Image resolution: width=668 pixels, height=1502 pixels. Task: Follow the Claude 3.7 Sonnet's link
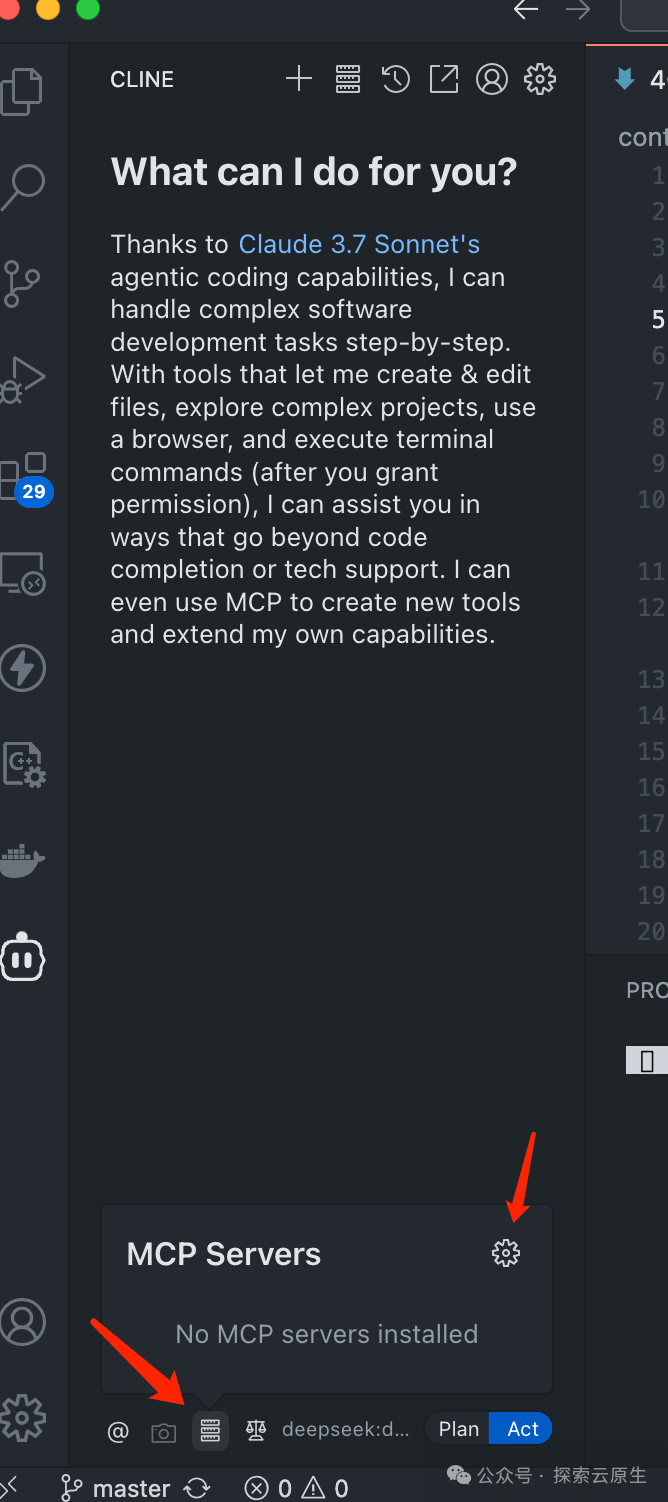coord(358,243)
